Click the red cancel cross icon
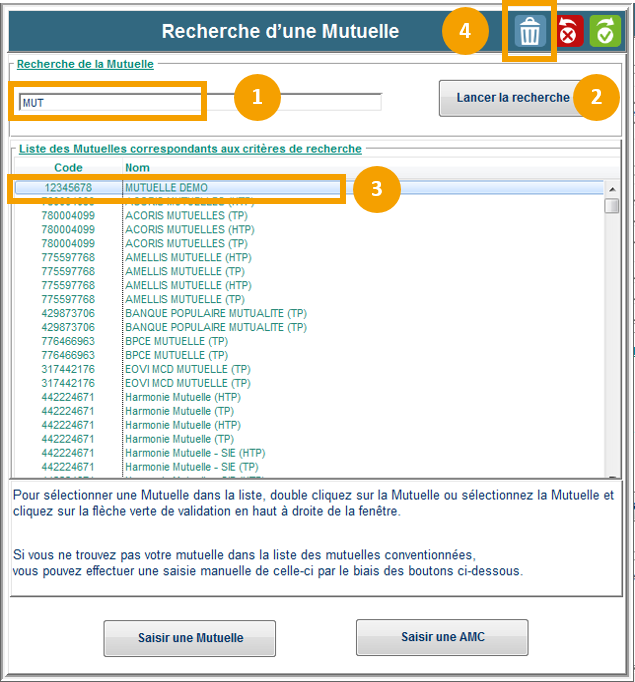This screenshot has height=682, width=635. [569, 33]
